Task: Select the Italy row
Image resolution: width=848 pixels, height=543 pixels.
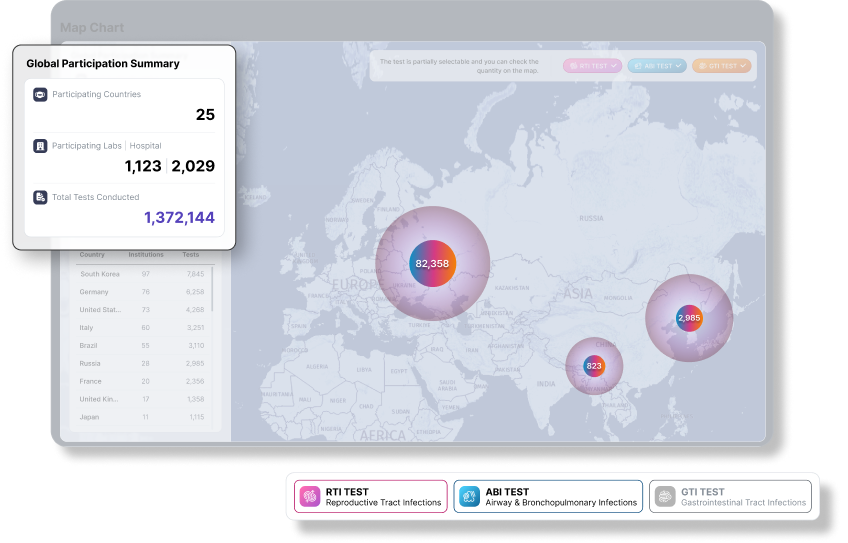Action: tap(142, 328)
